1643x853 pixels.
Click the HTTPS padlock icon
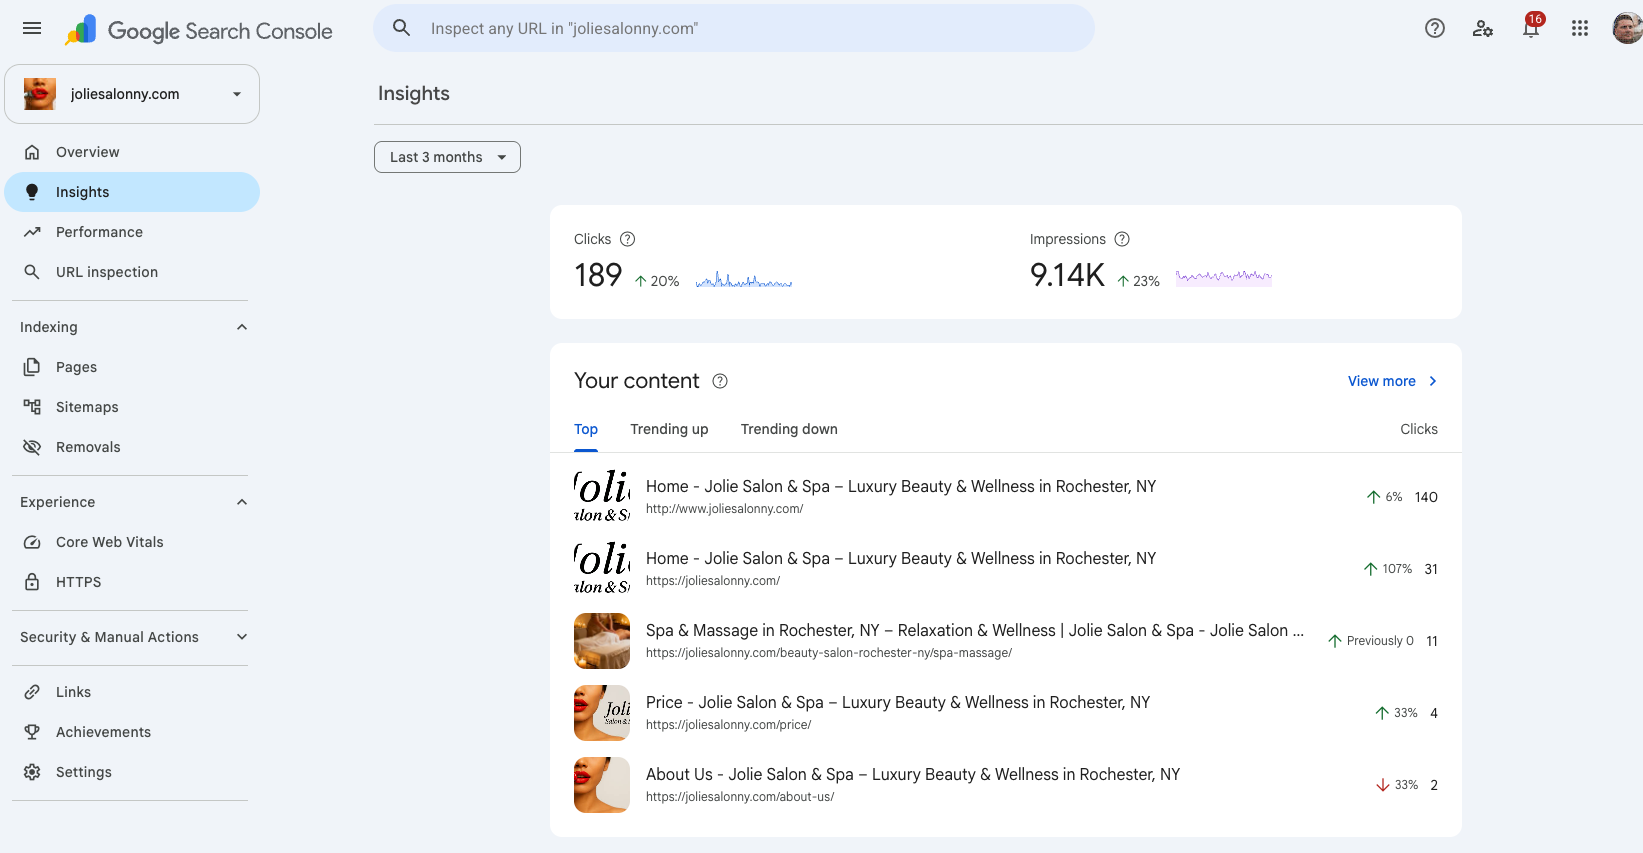pyautogui.click(x=32, y=582)
